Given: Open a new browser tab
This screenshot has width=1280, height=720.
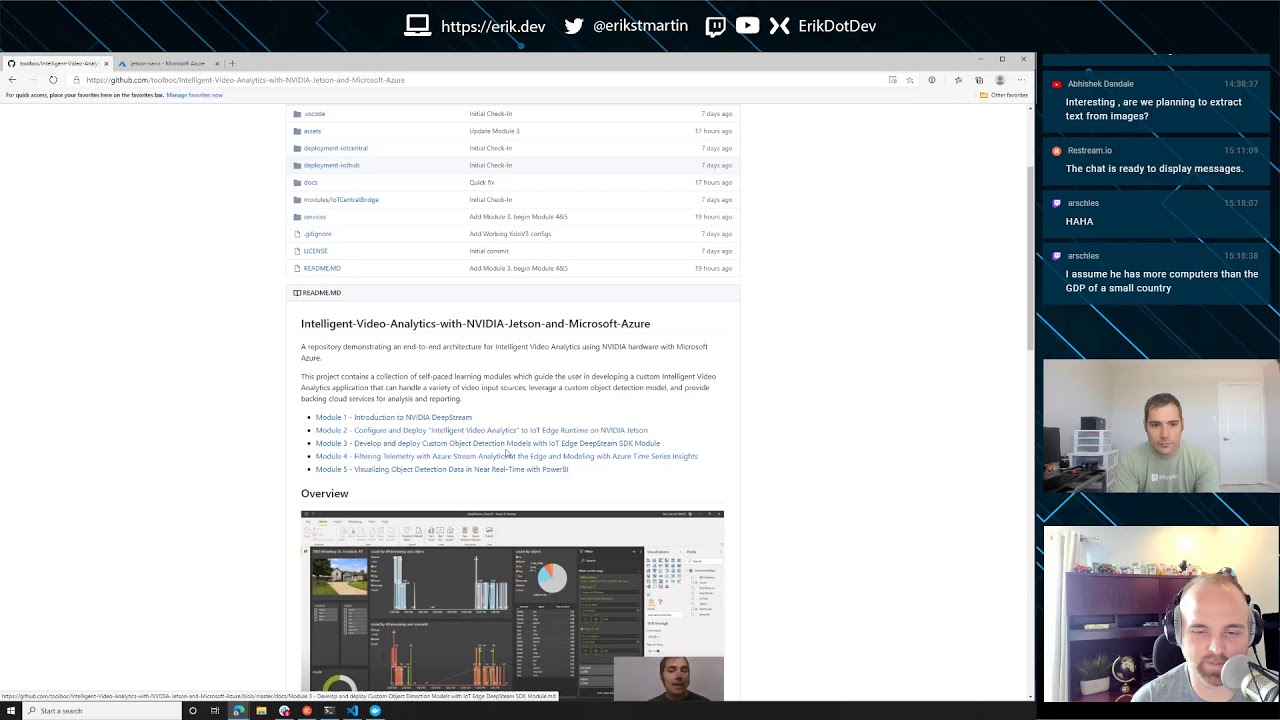Looking at the screenshot, I should click(232, 63).
